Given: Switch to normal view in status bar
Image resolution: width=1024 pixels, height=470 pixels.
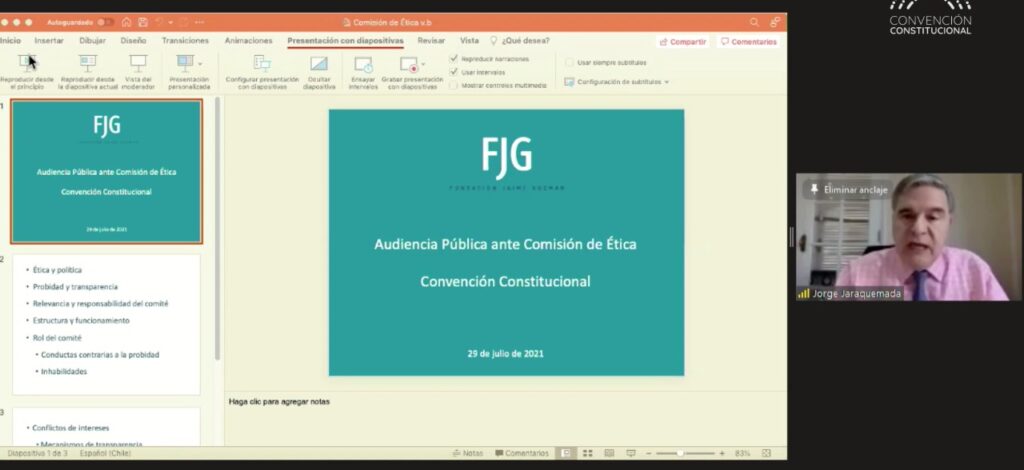Looking at the screenshot, I should pyautogui.click(x=566, y=453).
